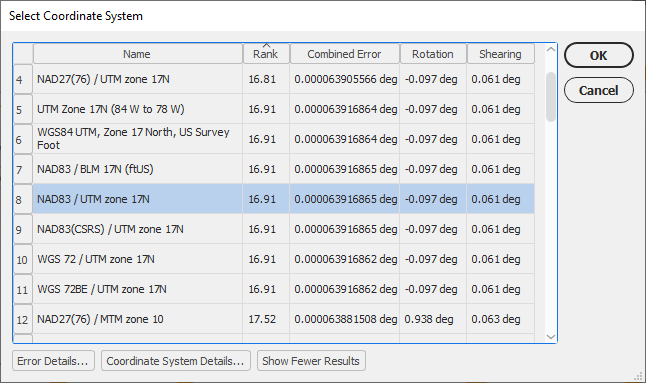Click shearing cell in NAD83 / BLM 17N row
The height and width of the screenshot is (383, 646).
[500, 169]
